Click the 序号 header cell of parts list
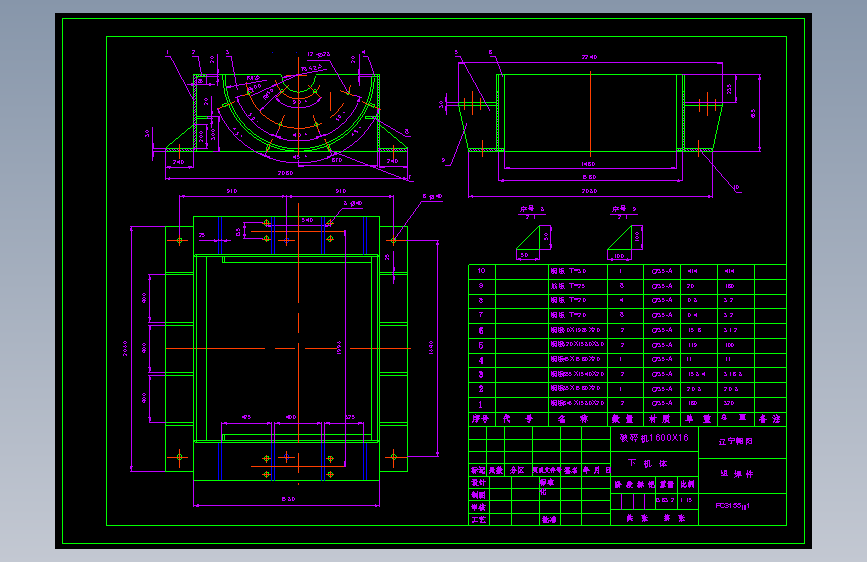The image size is (867, 562). coord(481,419)
